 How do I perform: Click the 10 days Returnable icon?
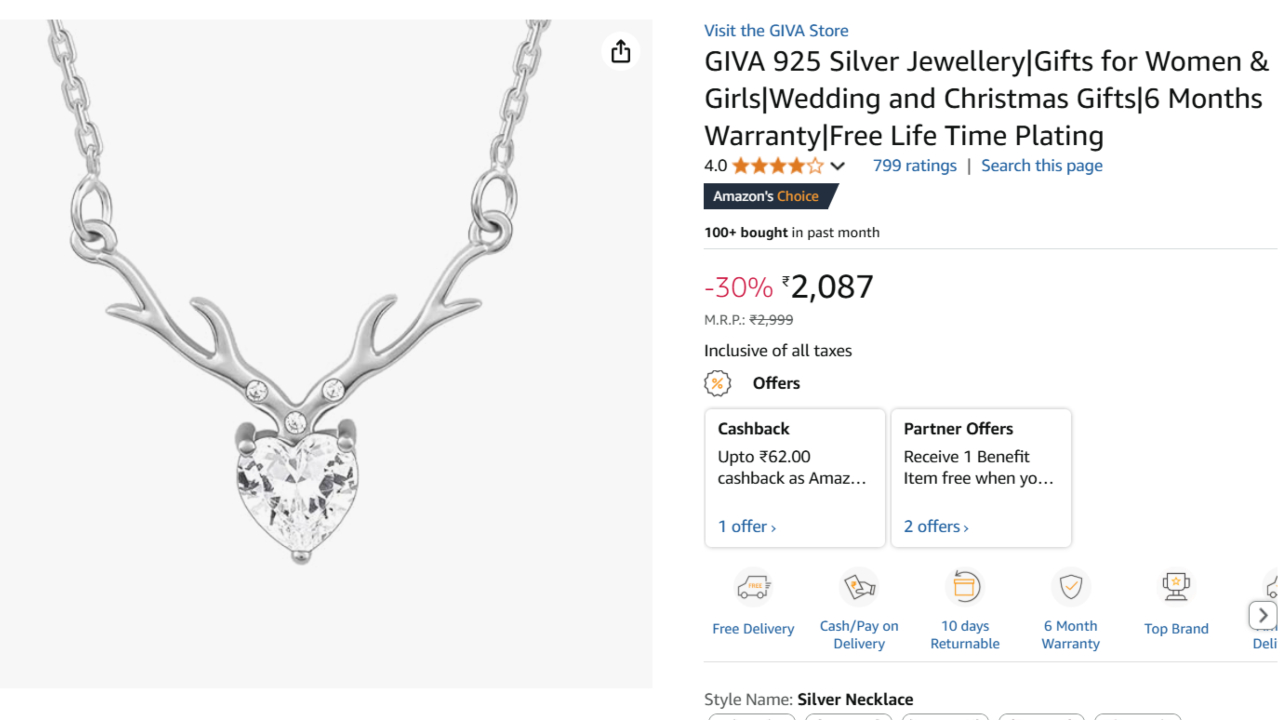tap(965, 587)
